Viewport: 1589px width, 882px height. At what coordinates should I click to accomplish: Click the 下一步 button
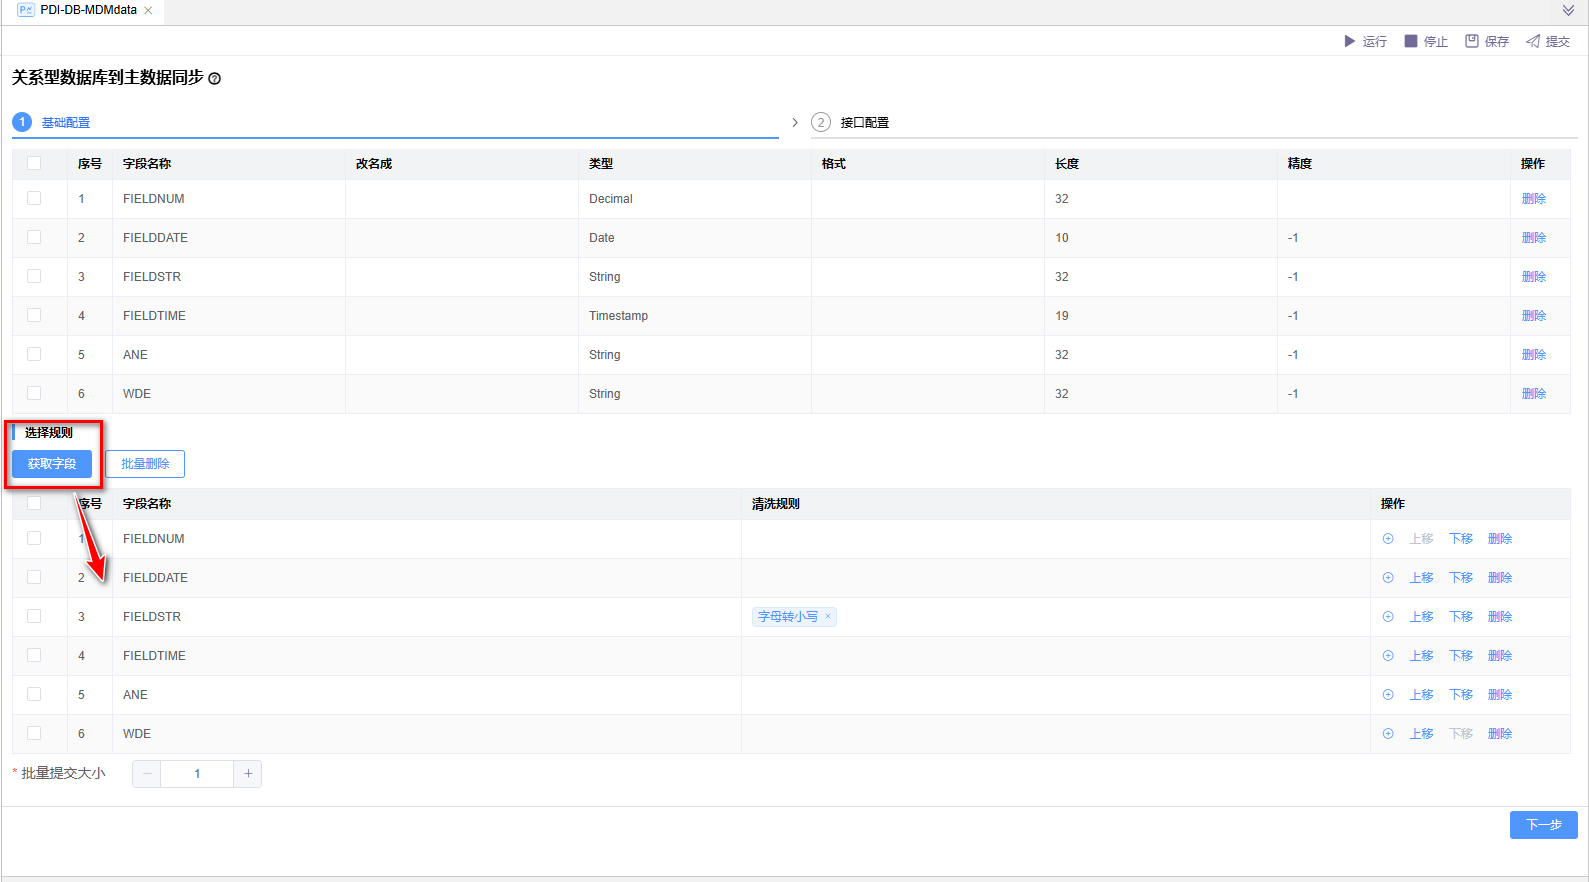tap(1543, 825)
